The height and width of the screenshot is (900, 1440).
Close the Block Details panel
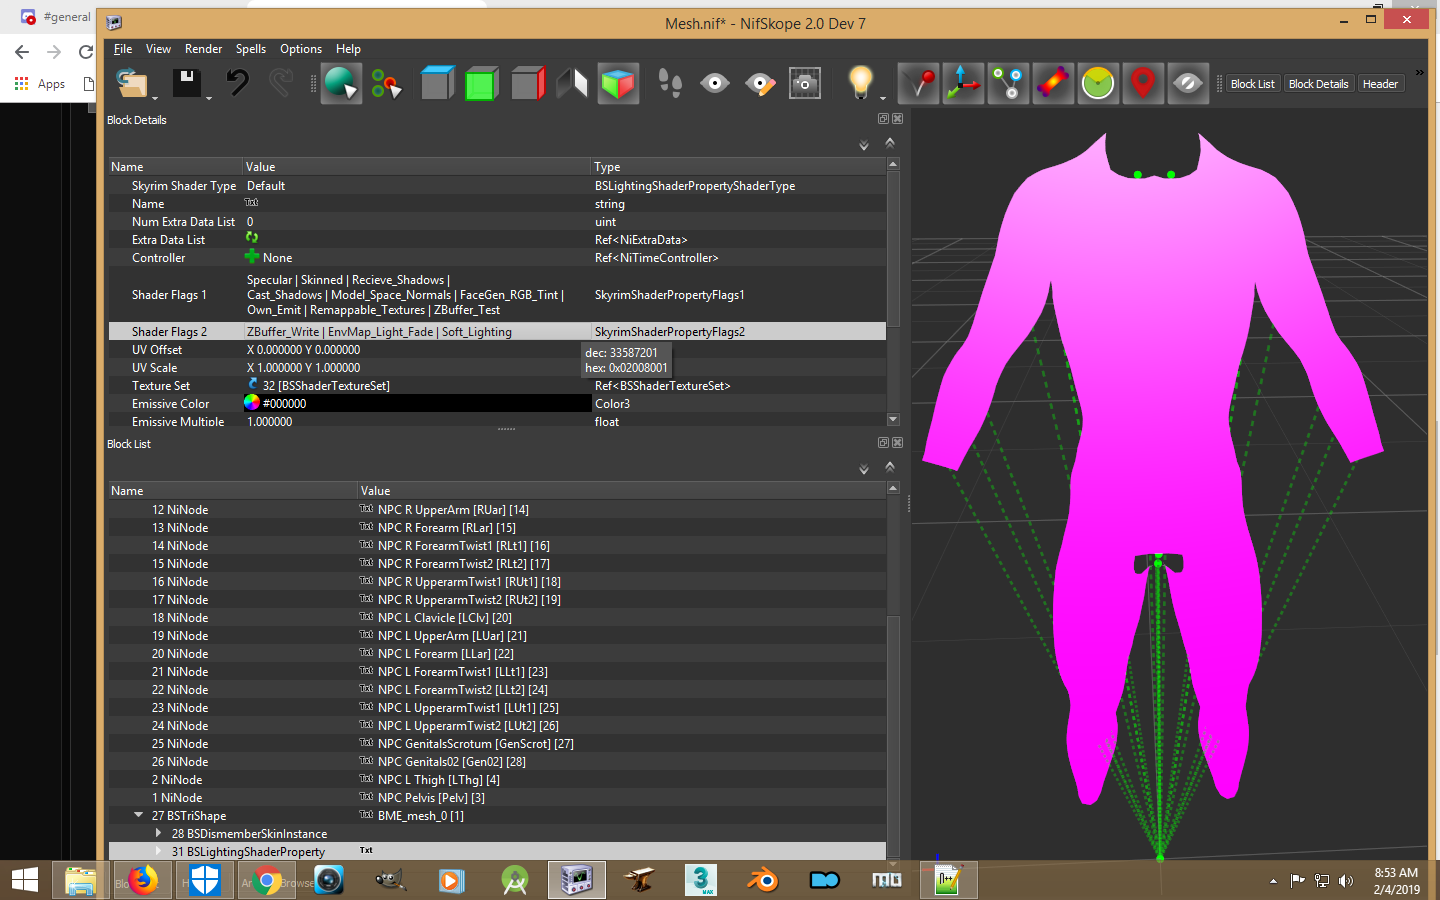897,119
